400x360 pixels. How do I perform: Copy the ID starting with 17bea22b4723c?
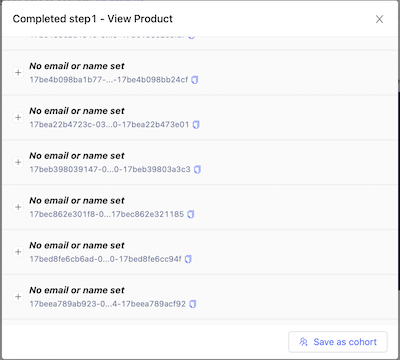[196, 125]
